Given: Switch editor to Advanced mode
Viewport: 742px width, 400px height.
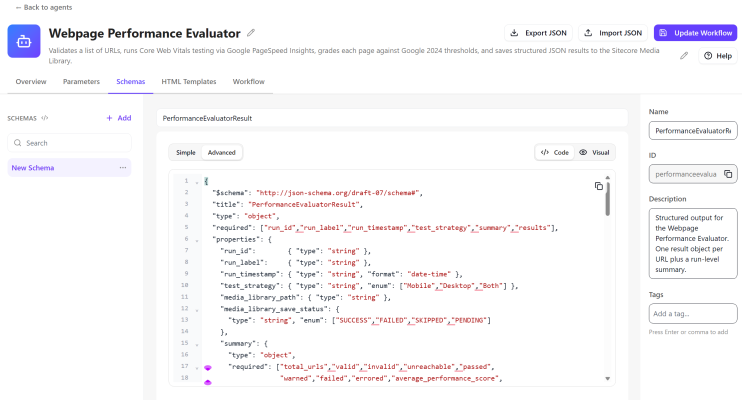Looking at the screenshot, I should click(221, 152).
